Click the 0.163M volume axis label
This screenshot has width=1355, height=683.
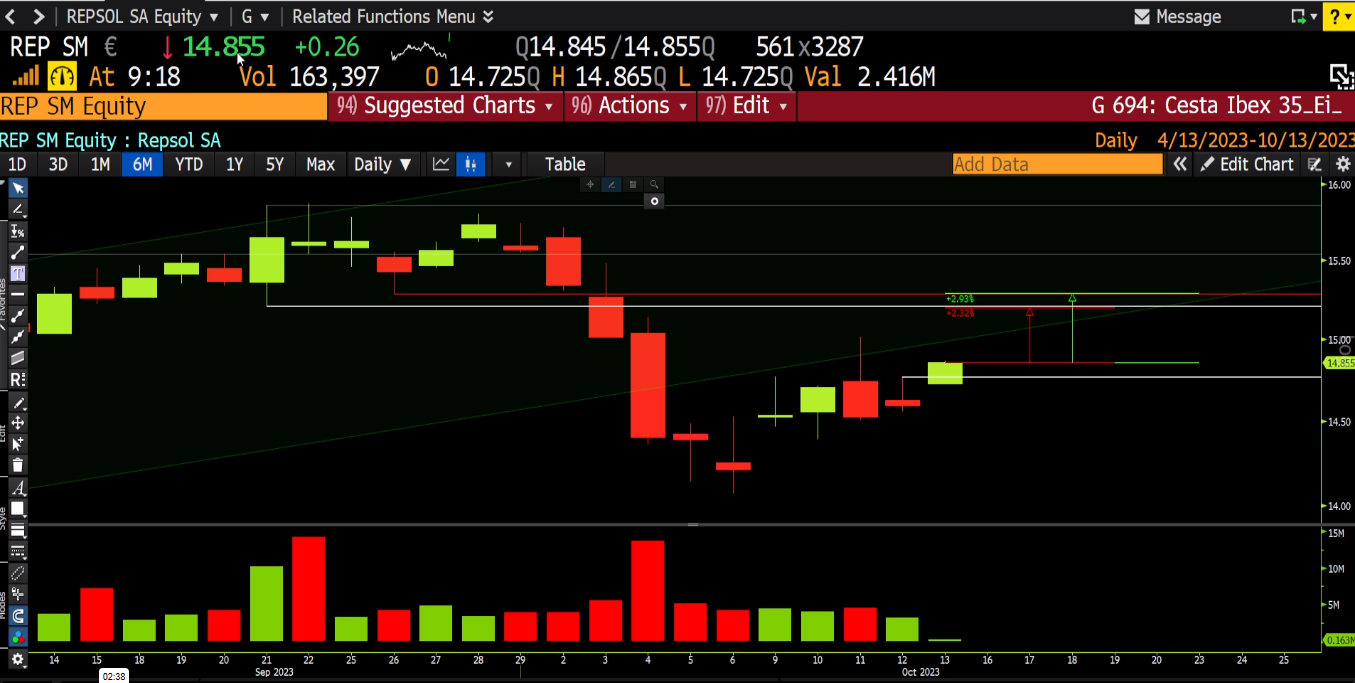[1339, 639]
